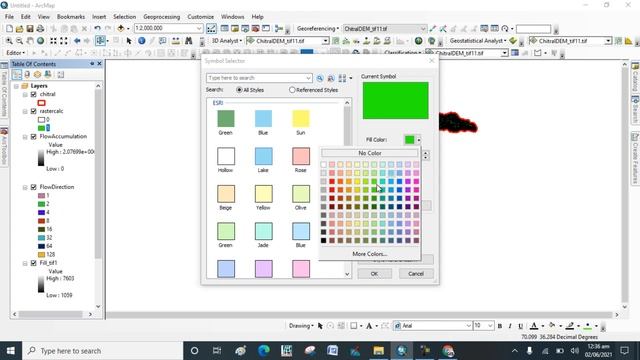Select the All Styles radio button
Image resolution: width=640 pixels, height=360 pixels.
coord(239,90)
